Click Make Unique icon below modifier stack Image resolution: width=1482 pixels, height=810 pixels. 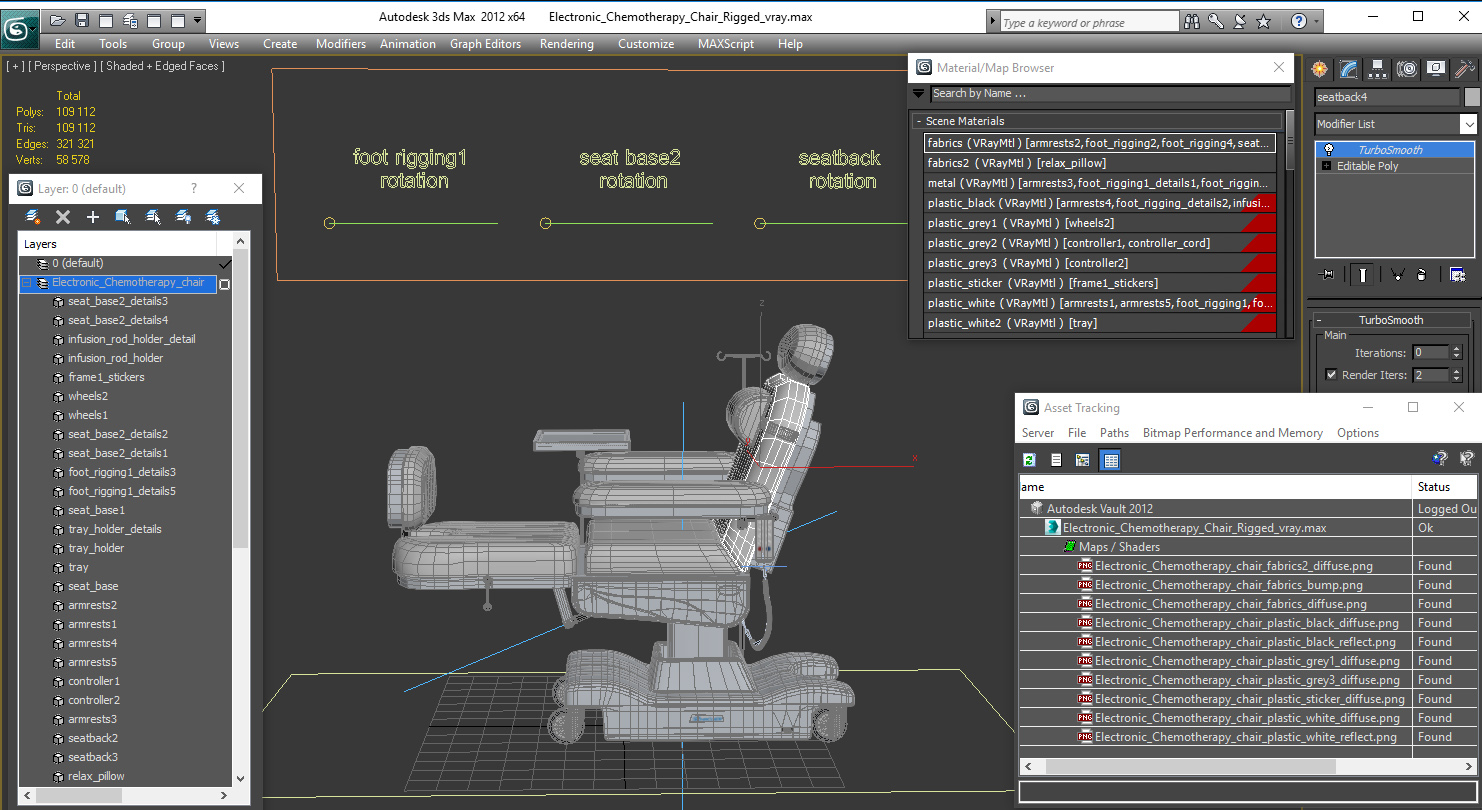(x=1398, y=275)
